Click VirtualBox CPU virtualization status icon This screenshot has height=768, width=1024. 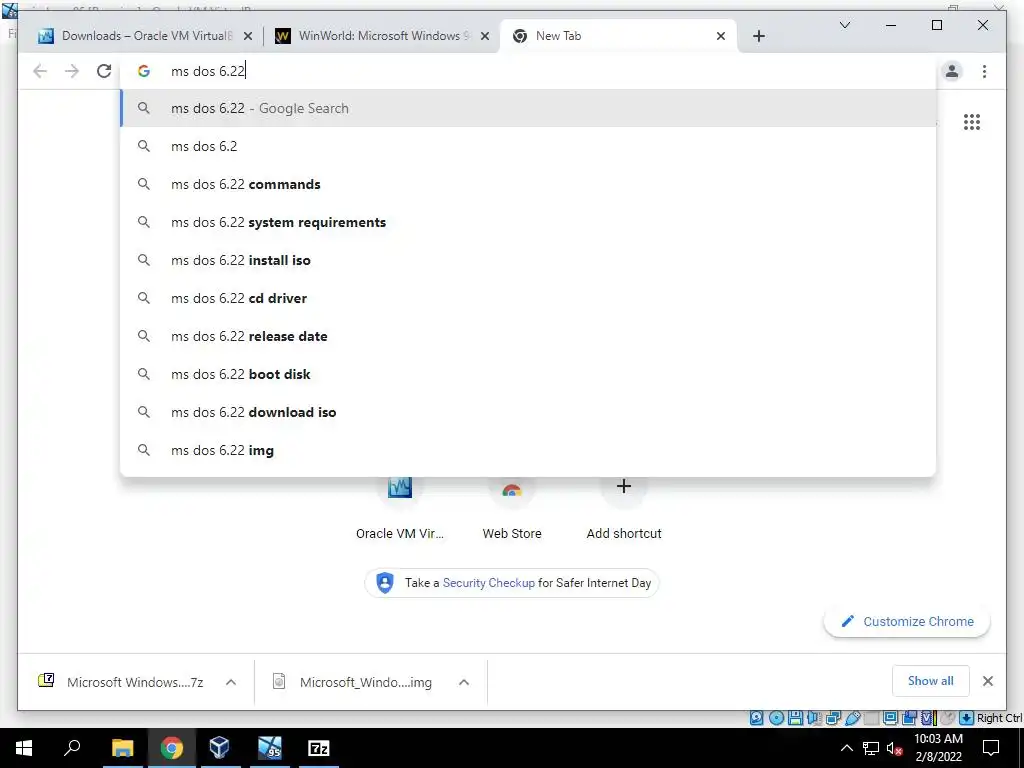pos(928,718)
